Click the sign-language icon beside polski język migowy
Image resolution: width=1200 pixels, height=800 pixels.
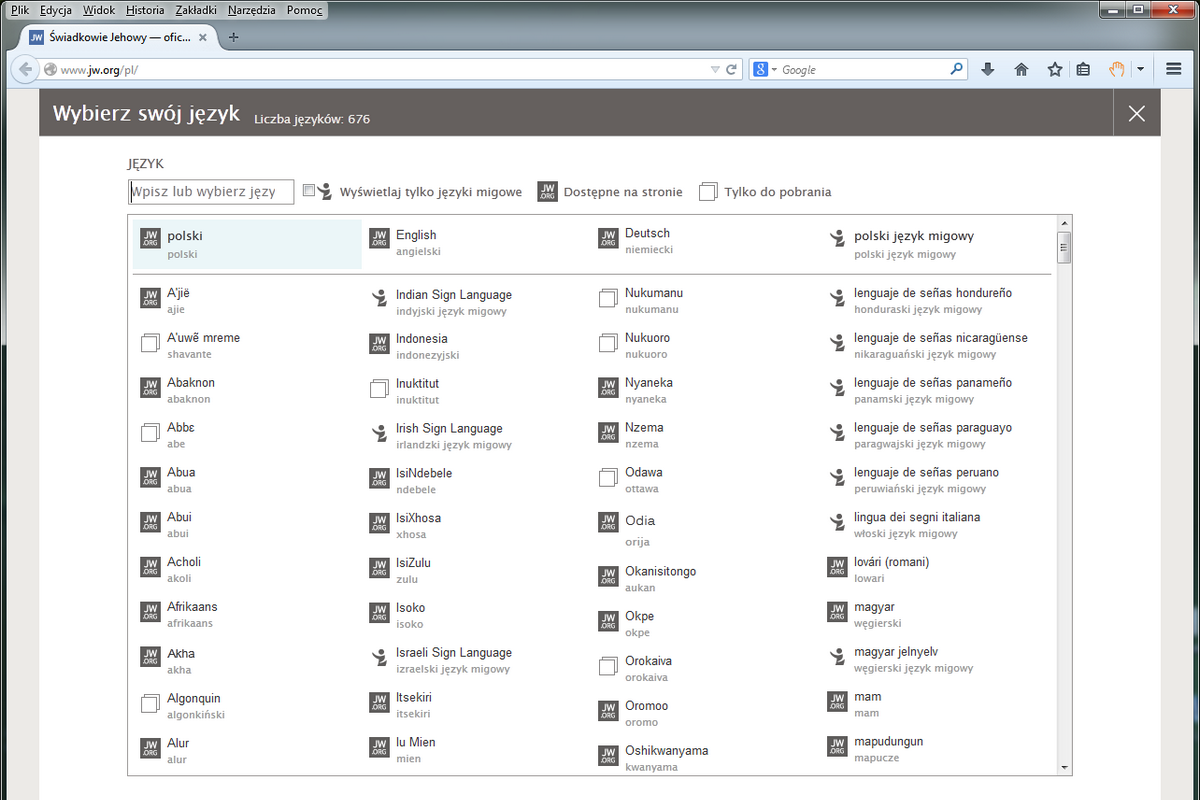(838, 239)
